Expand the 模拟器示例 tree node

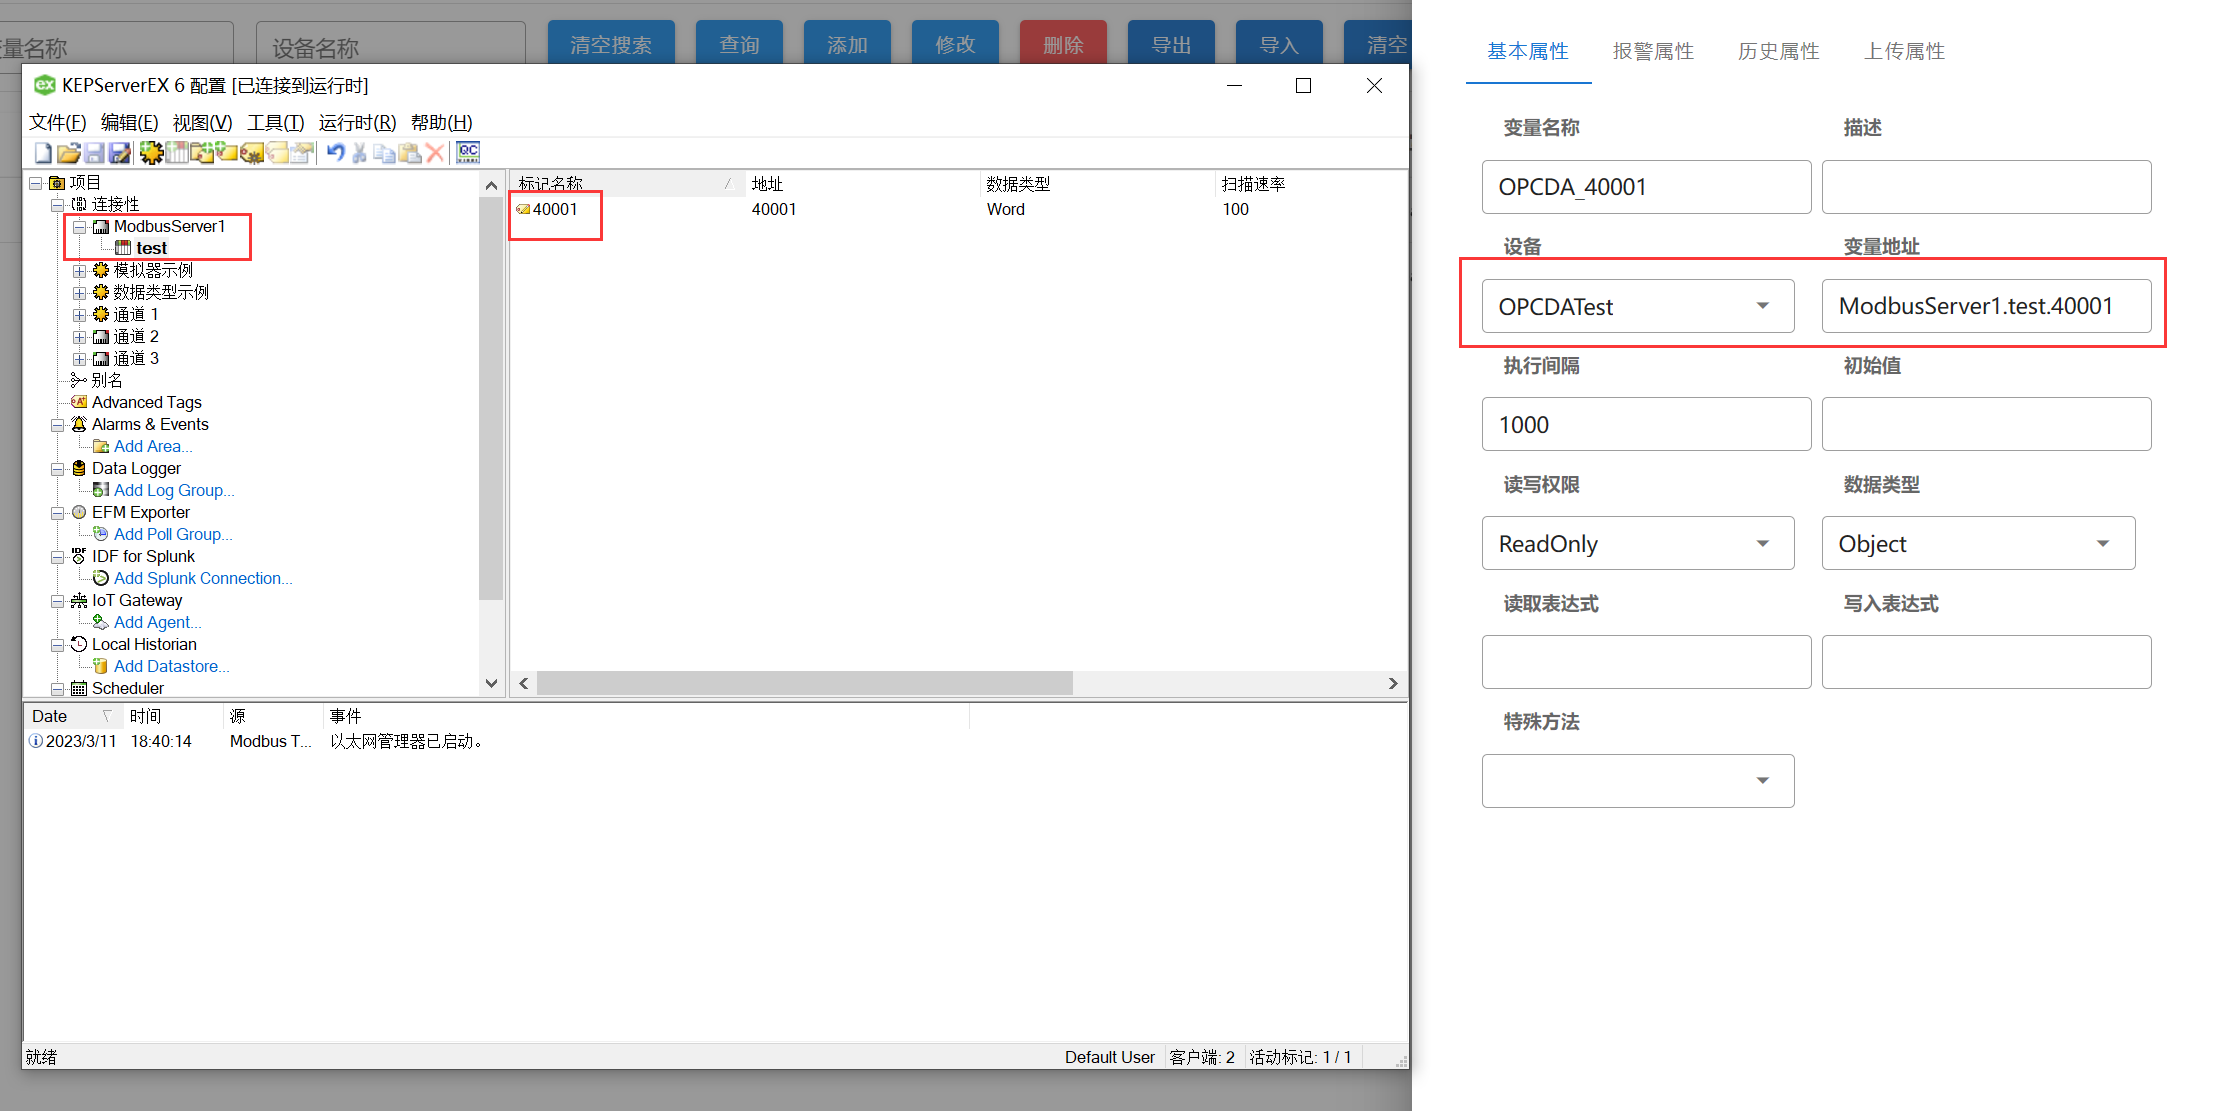[x=79, y=271]
